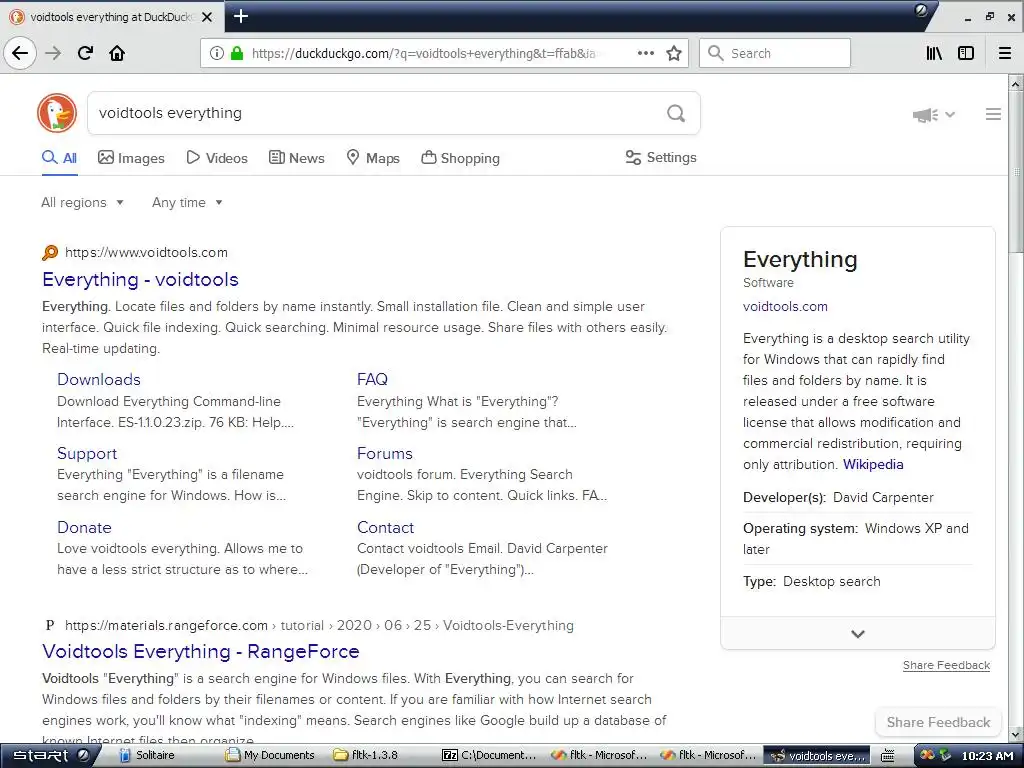The image size is (1024, 768).
Task: Switch to 7-Zip C:\Document taskbar window
Action: click(x=489, y=756)
